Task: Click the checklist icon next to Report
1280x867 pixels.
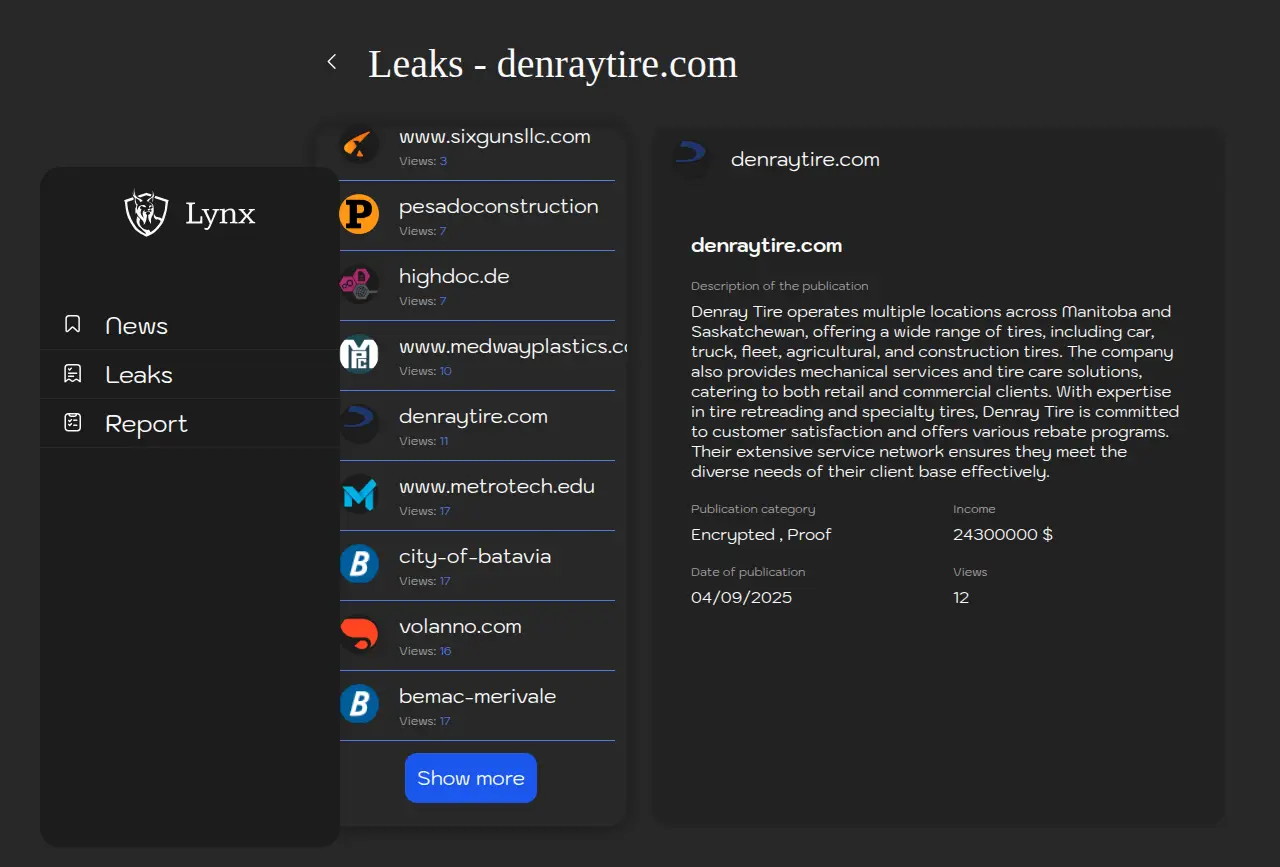Action: click(73, 423)
